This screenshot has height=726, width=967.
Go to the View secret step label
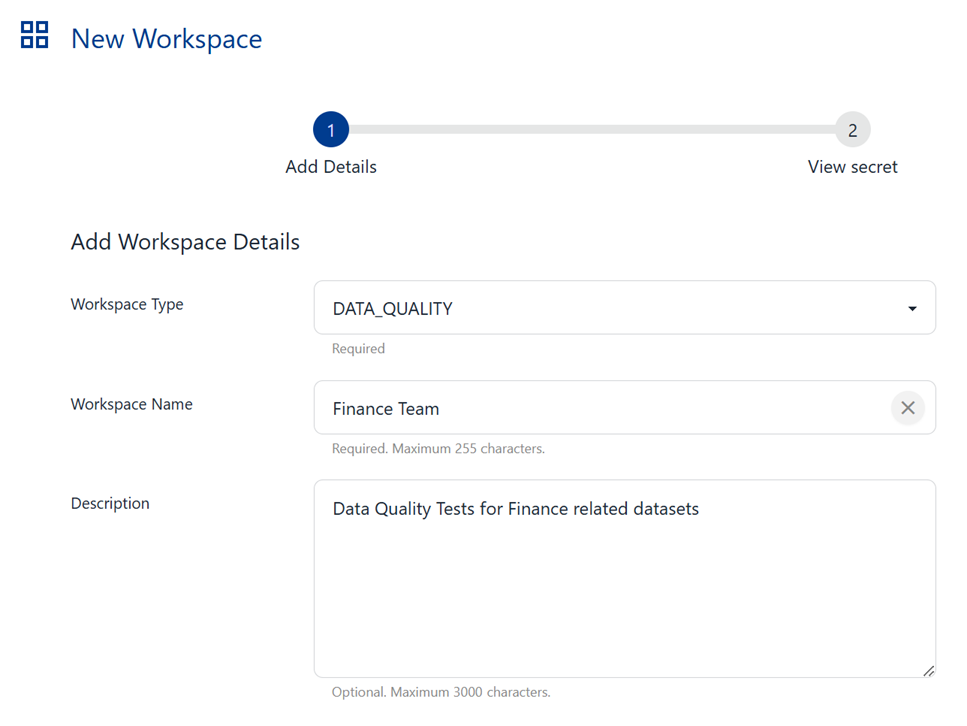tap(852, 167)
